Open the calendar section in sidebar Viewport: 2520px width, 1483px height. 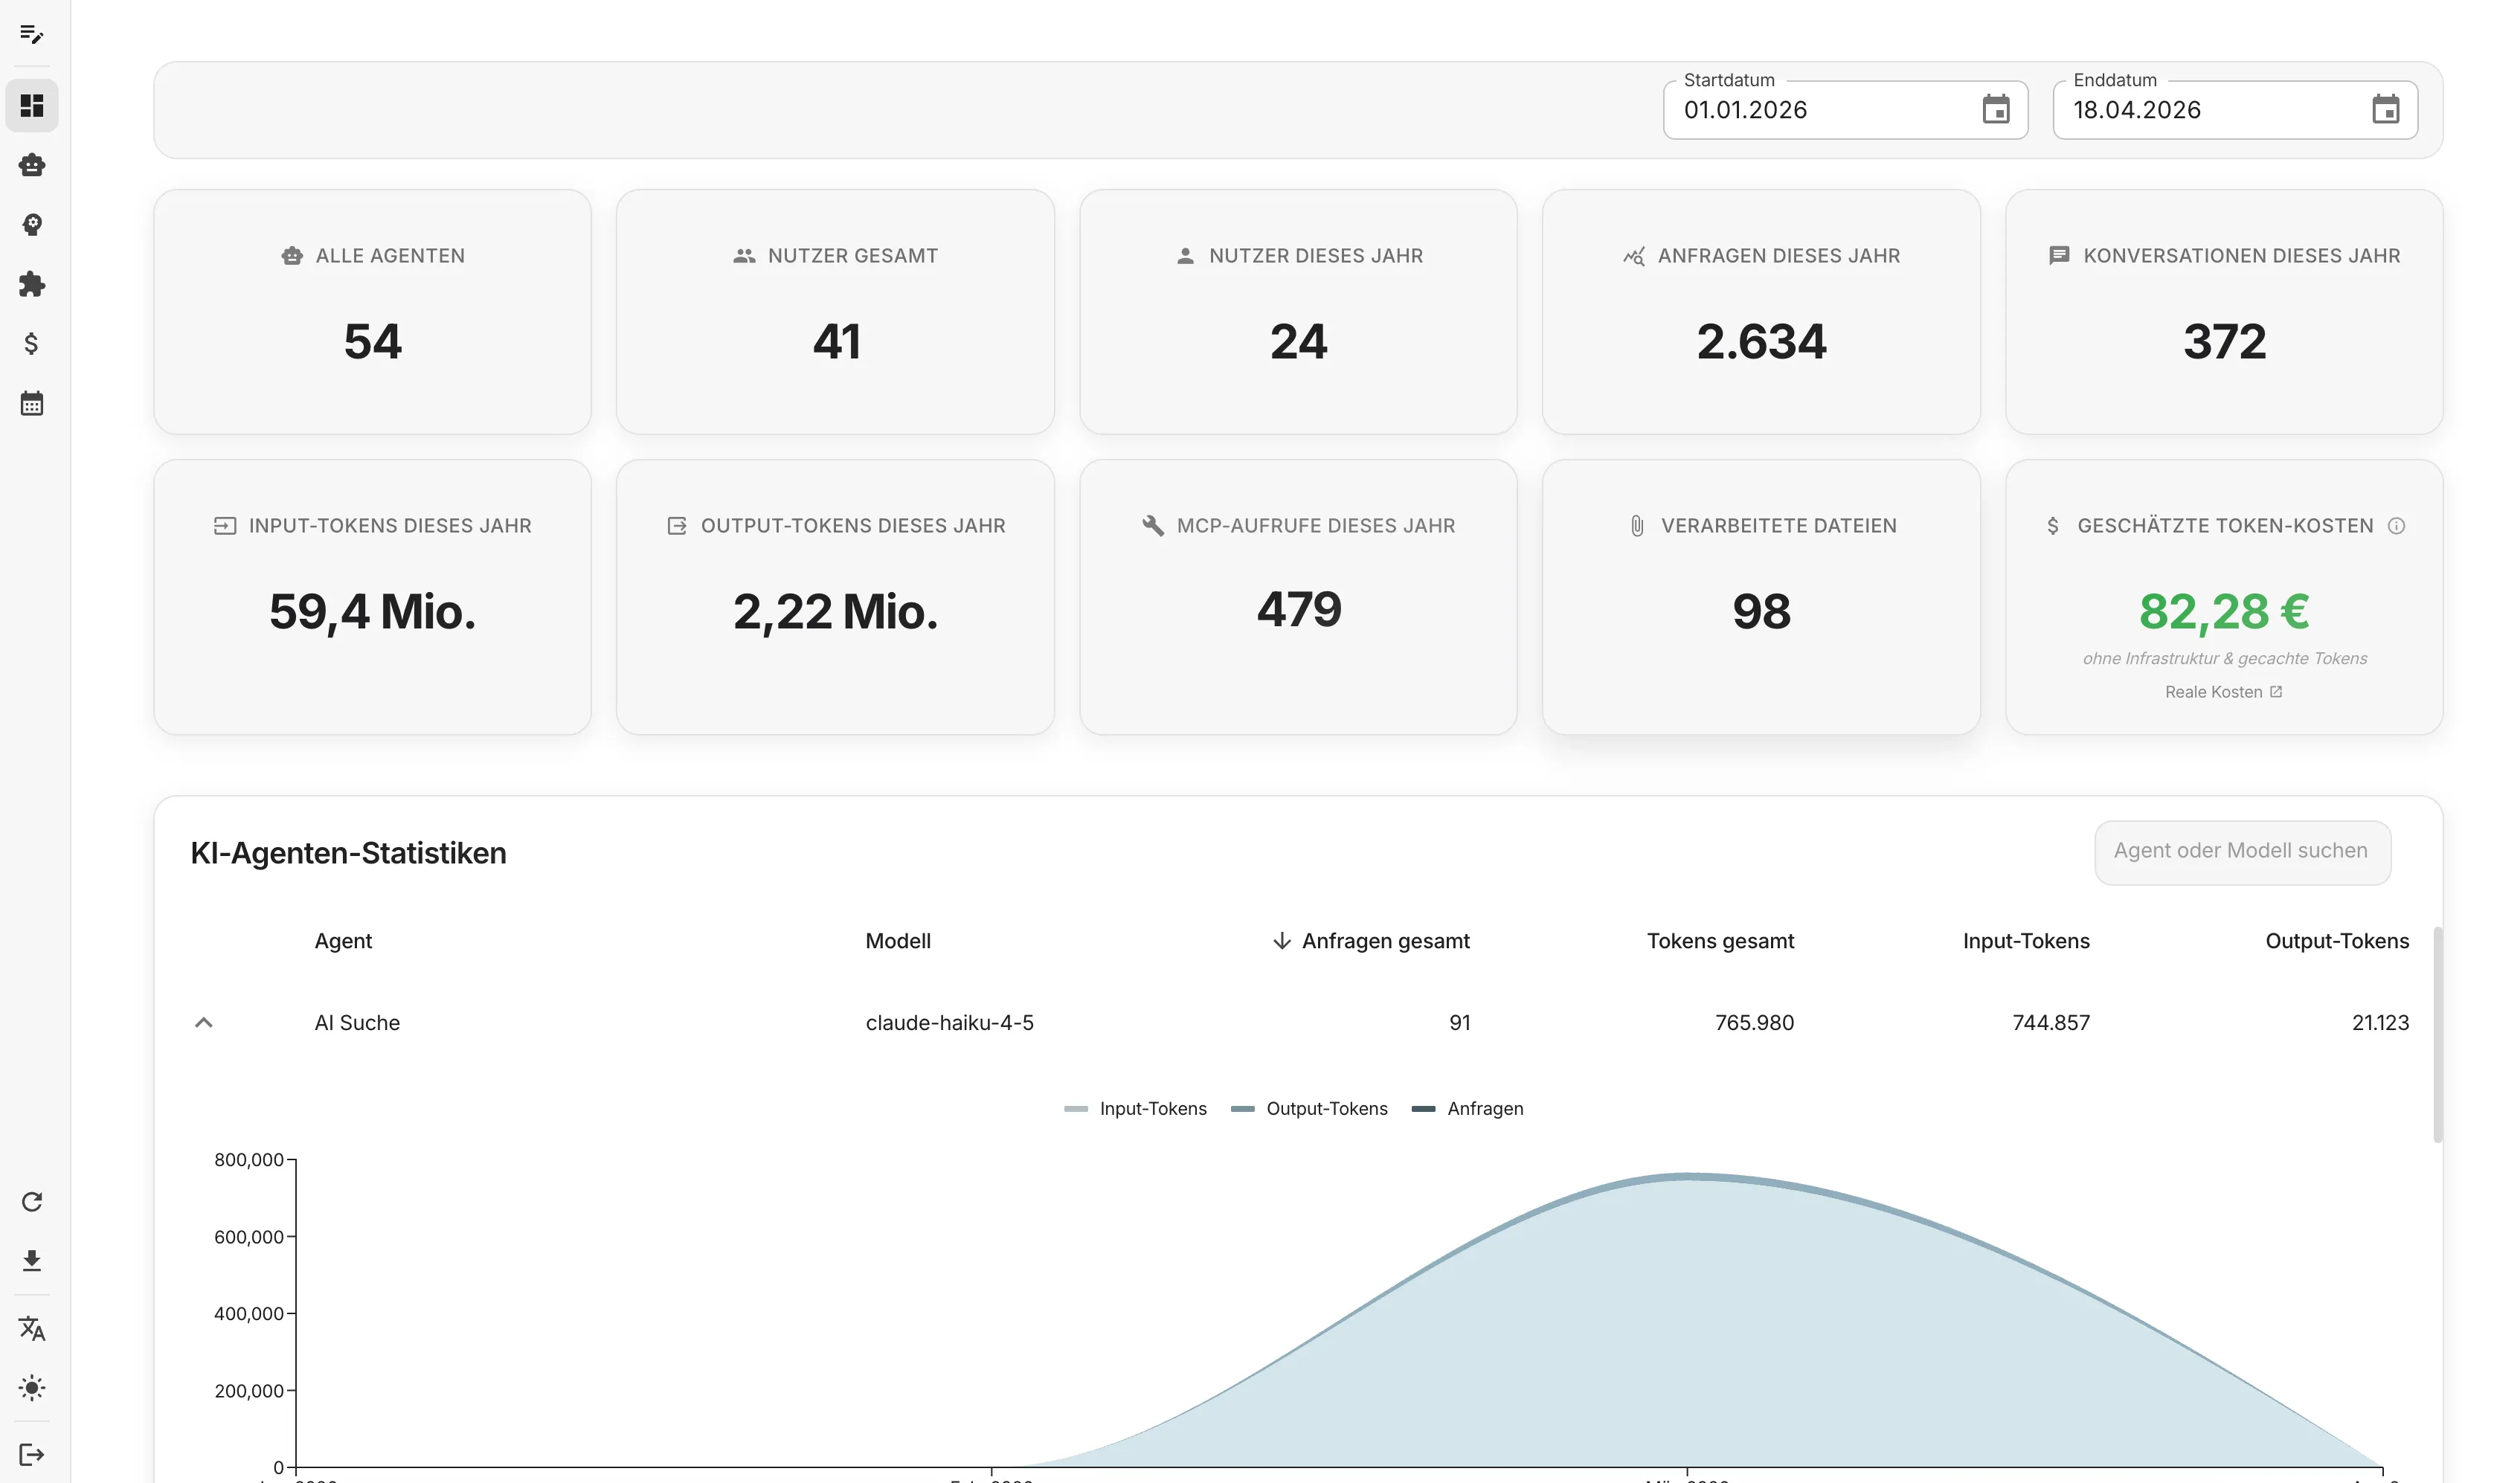33,403
